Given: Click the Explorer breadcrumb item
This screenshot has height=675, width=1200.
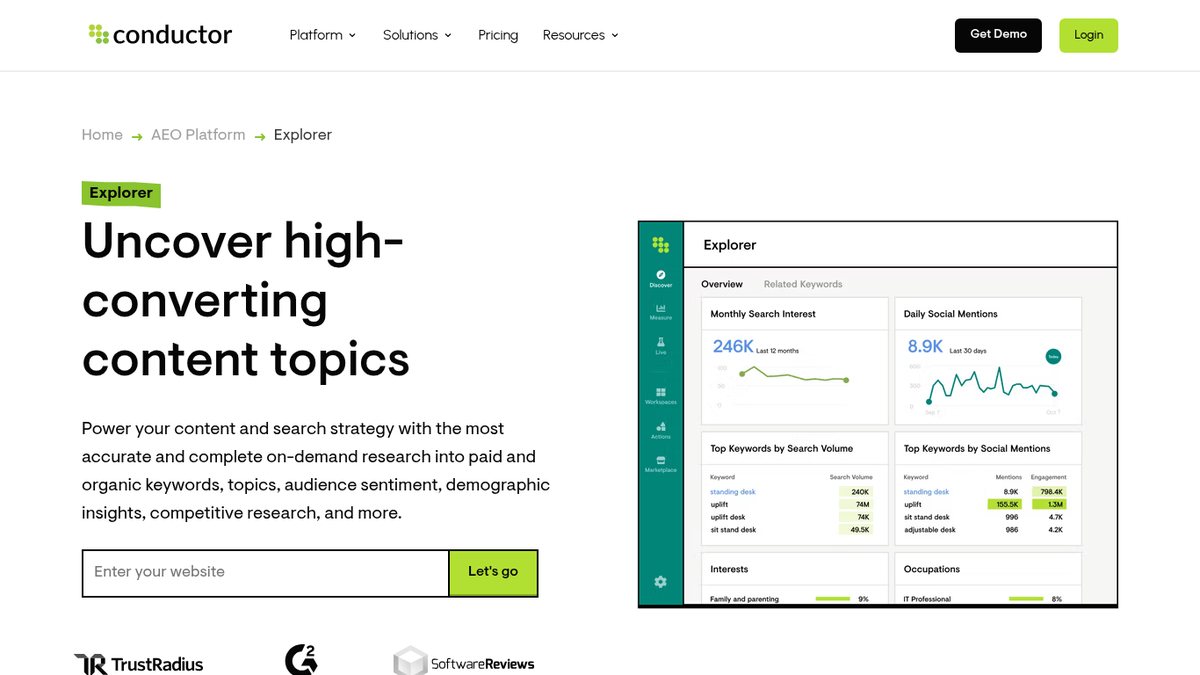Looking at the screenshot, I should 303,135.
